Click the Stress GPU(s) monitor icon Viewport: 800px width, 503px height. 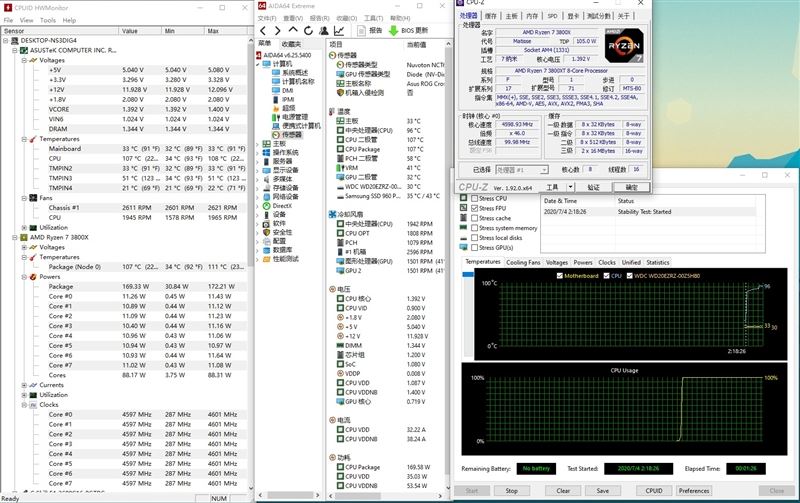[463, 247]
